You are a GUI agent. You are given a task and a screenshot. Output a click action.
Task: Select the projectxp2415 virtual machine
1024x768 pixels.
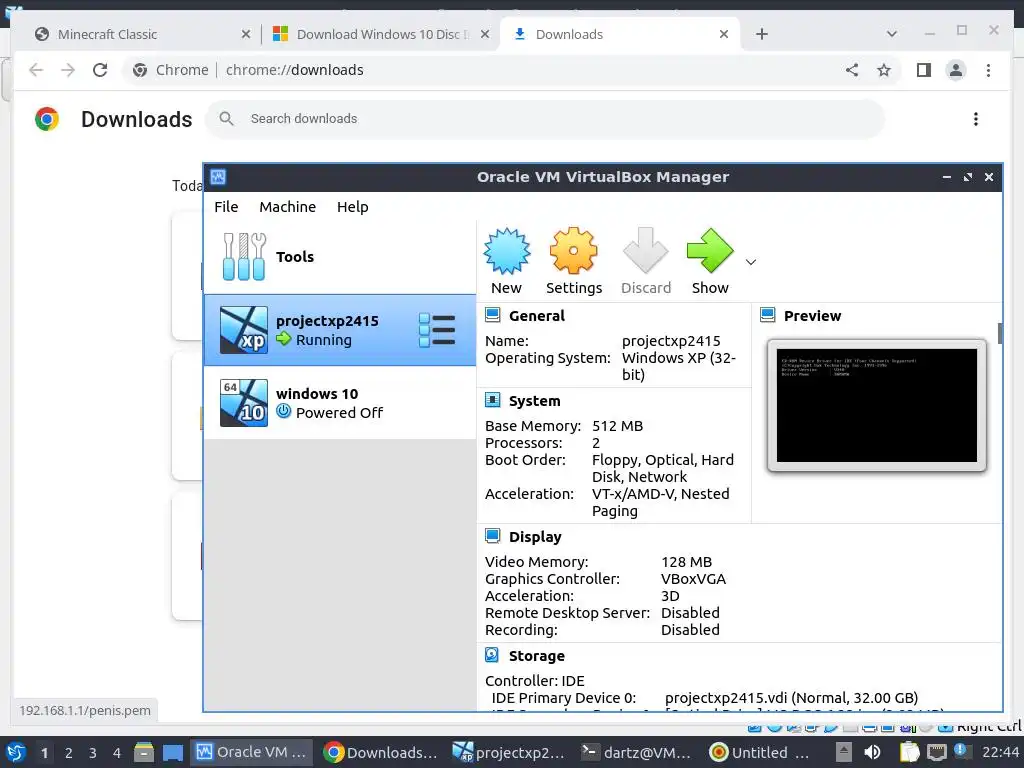(340, 330)
